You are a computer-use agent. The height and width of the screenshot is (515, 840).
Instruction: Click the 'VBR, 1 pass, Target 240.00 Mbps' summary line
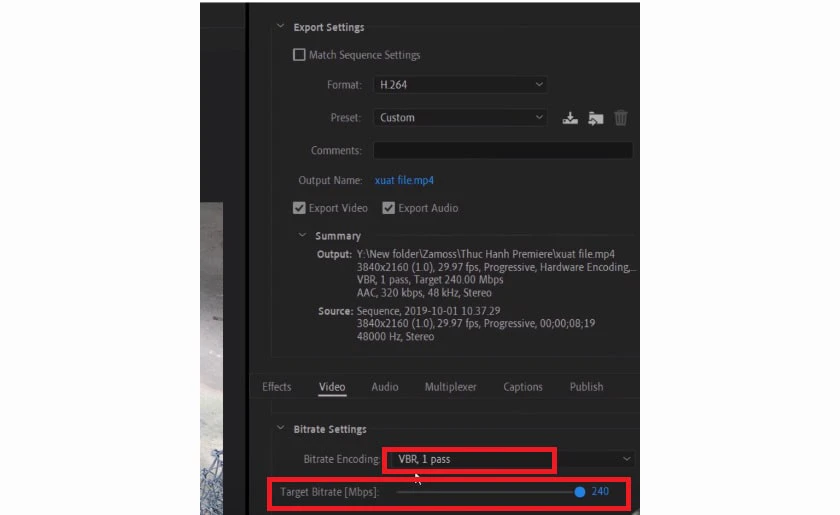click(430, 280)
